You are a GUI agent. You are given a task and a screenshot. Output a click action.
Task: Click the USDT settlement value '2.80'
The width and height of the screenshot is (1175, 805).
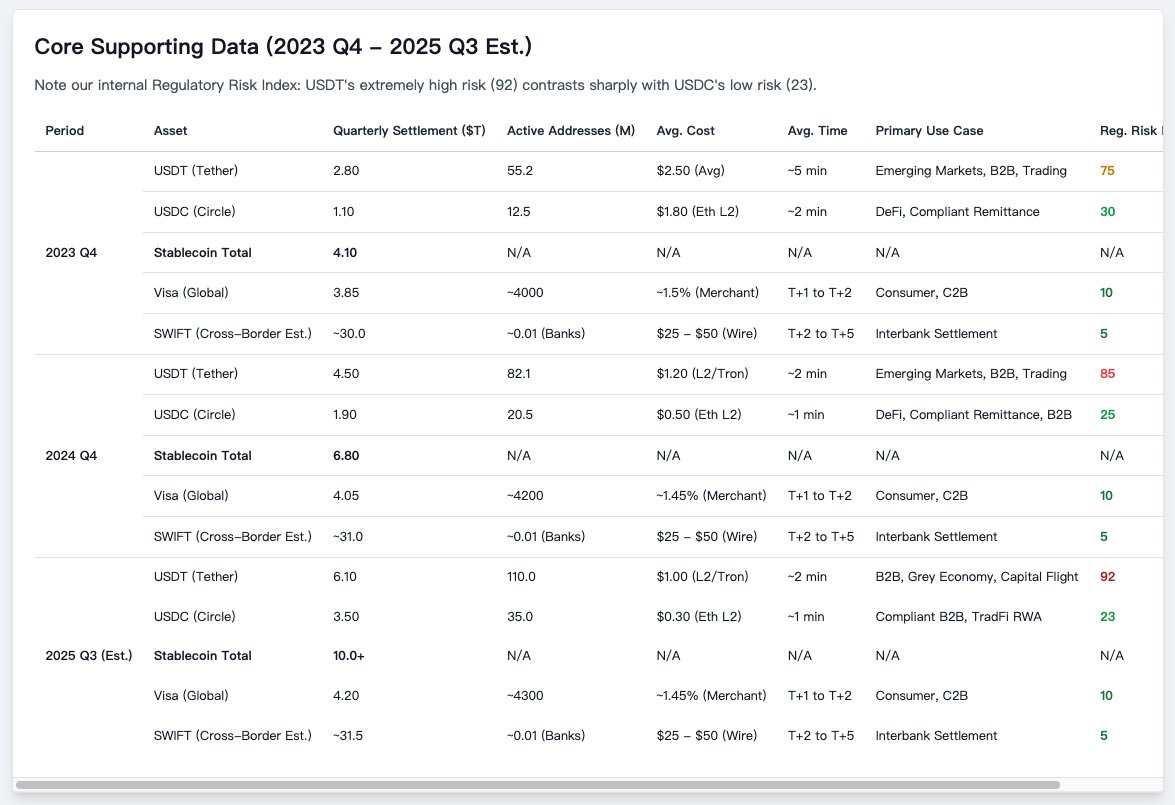point(346,171)
